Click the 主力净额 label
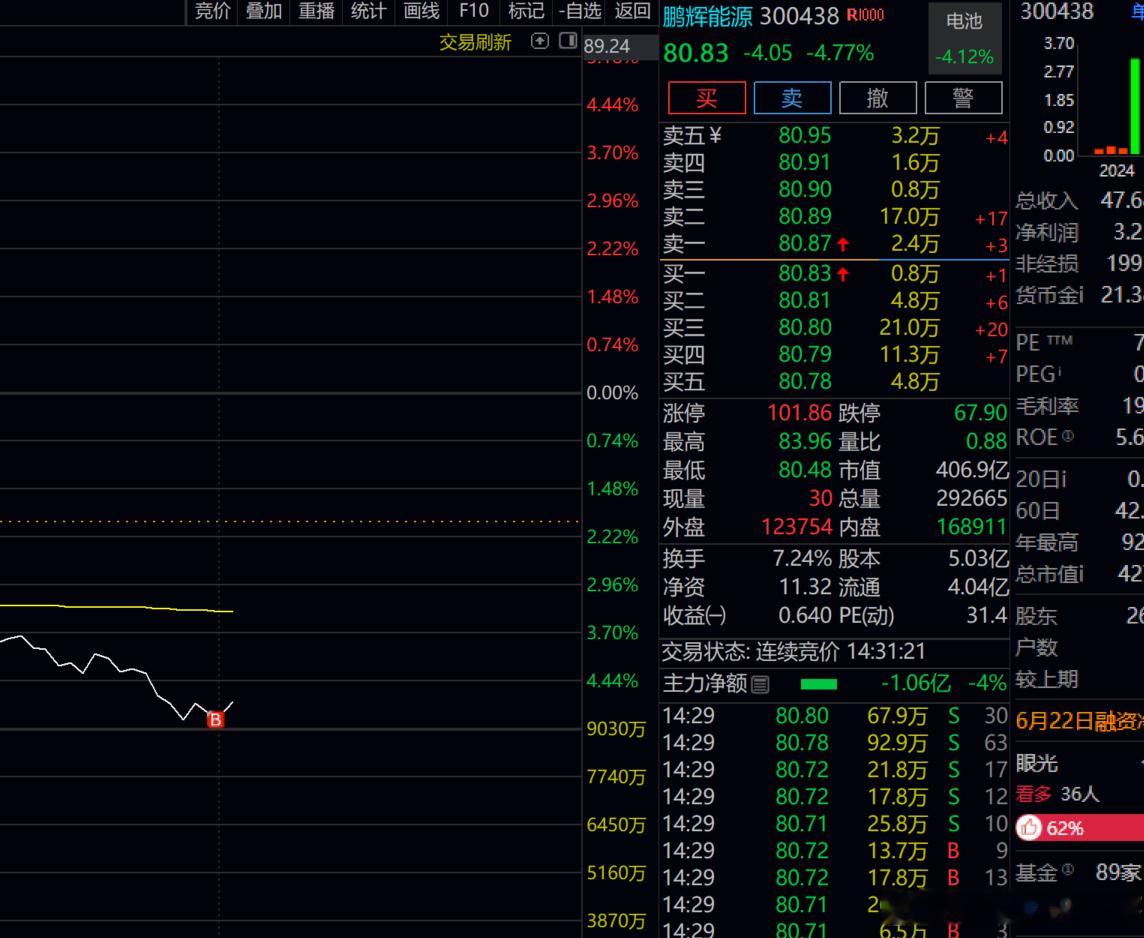Screen dimensions: 1144x938 pos(705,683)
